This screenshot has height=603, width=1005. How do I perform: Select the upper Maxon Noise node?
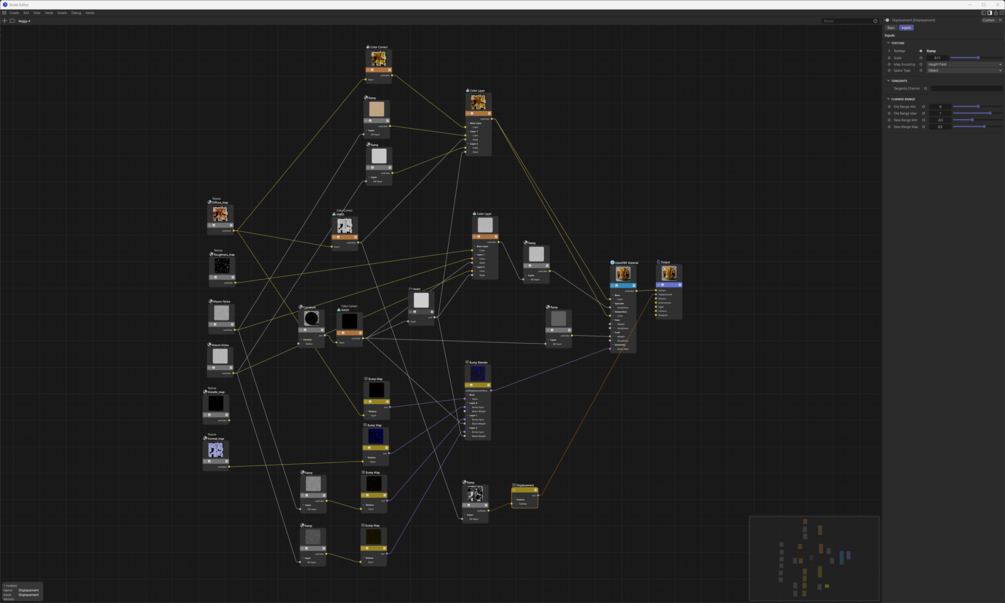click(x=221, y=317)
